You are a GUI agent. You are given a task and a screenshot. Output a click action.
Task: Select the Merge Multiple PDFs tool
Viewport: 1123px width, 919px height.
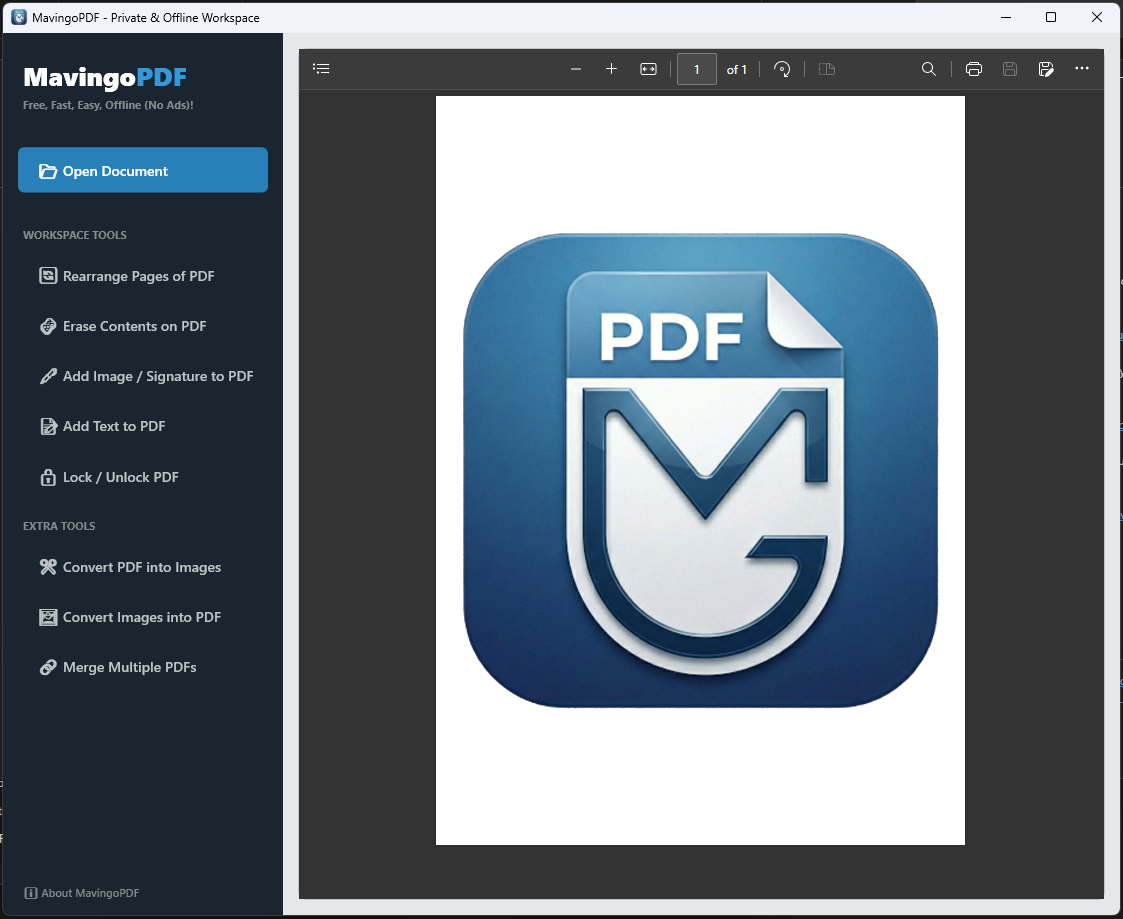point(129,667)
